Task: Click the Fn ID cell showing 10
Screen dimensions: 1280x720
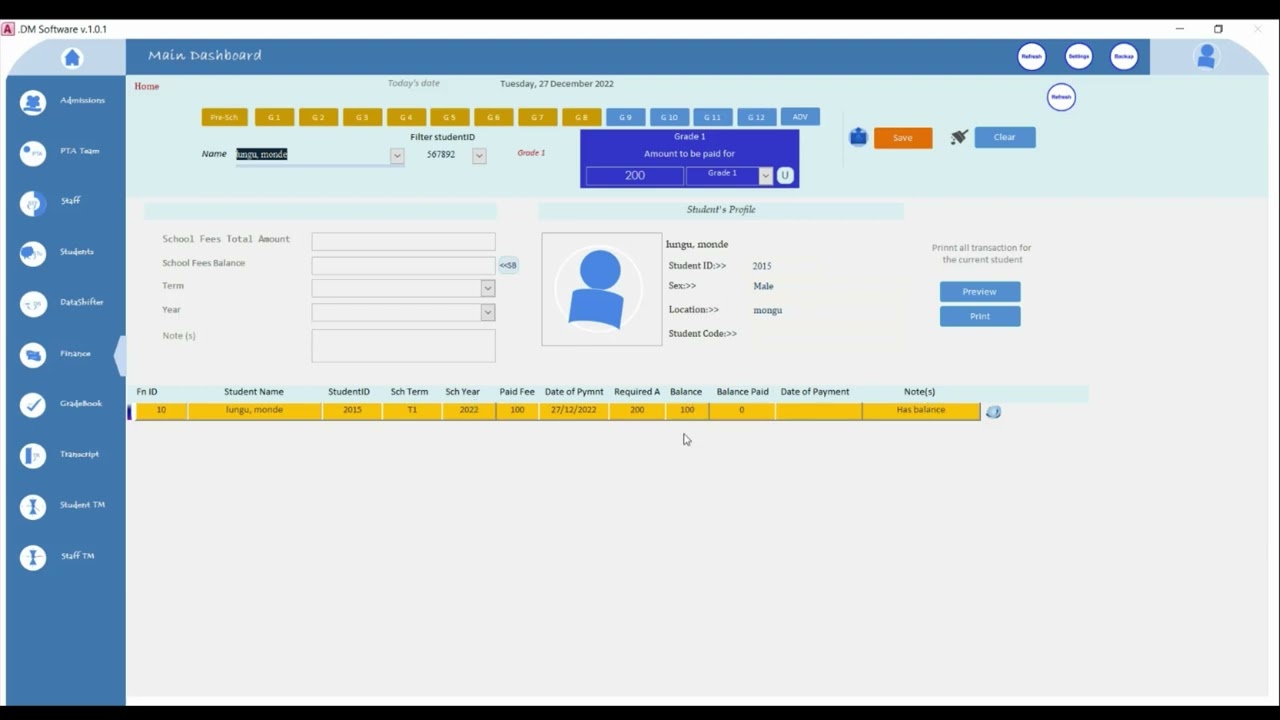Action: (161, 410)
